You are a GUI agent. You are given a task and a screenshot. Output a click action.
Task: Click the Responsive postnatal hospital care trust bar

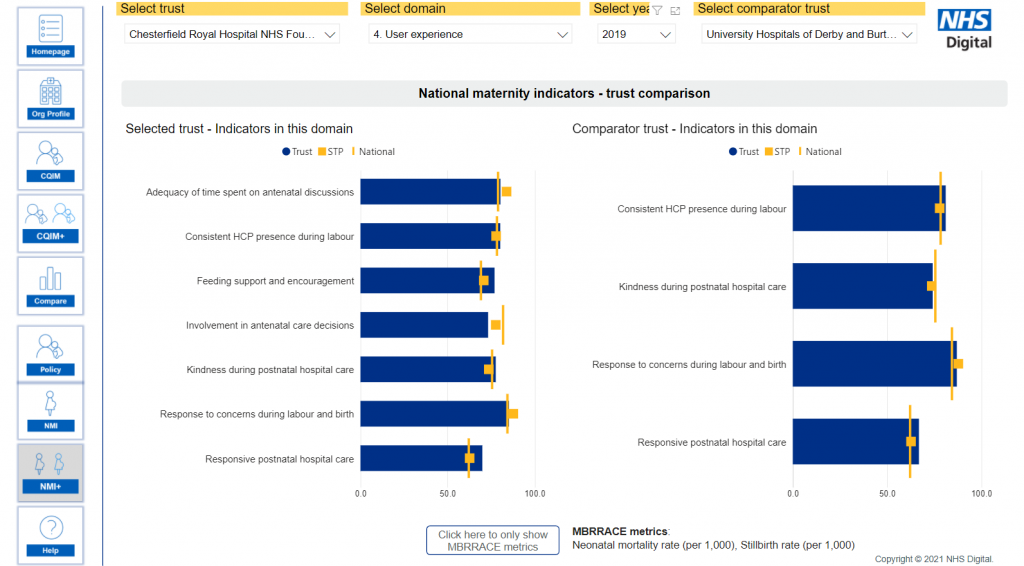[x=421, y=459]
